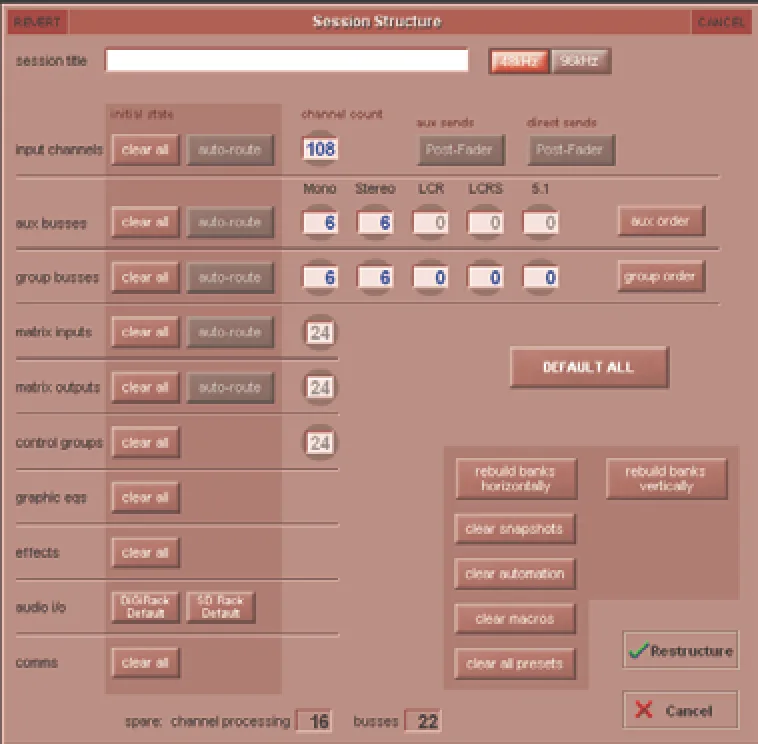Screen dimensions: 758x744
Task: Toggle auto-route for matrix inputs
Action: click(x=230, y=332)
